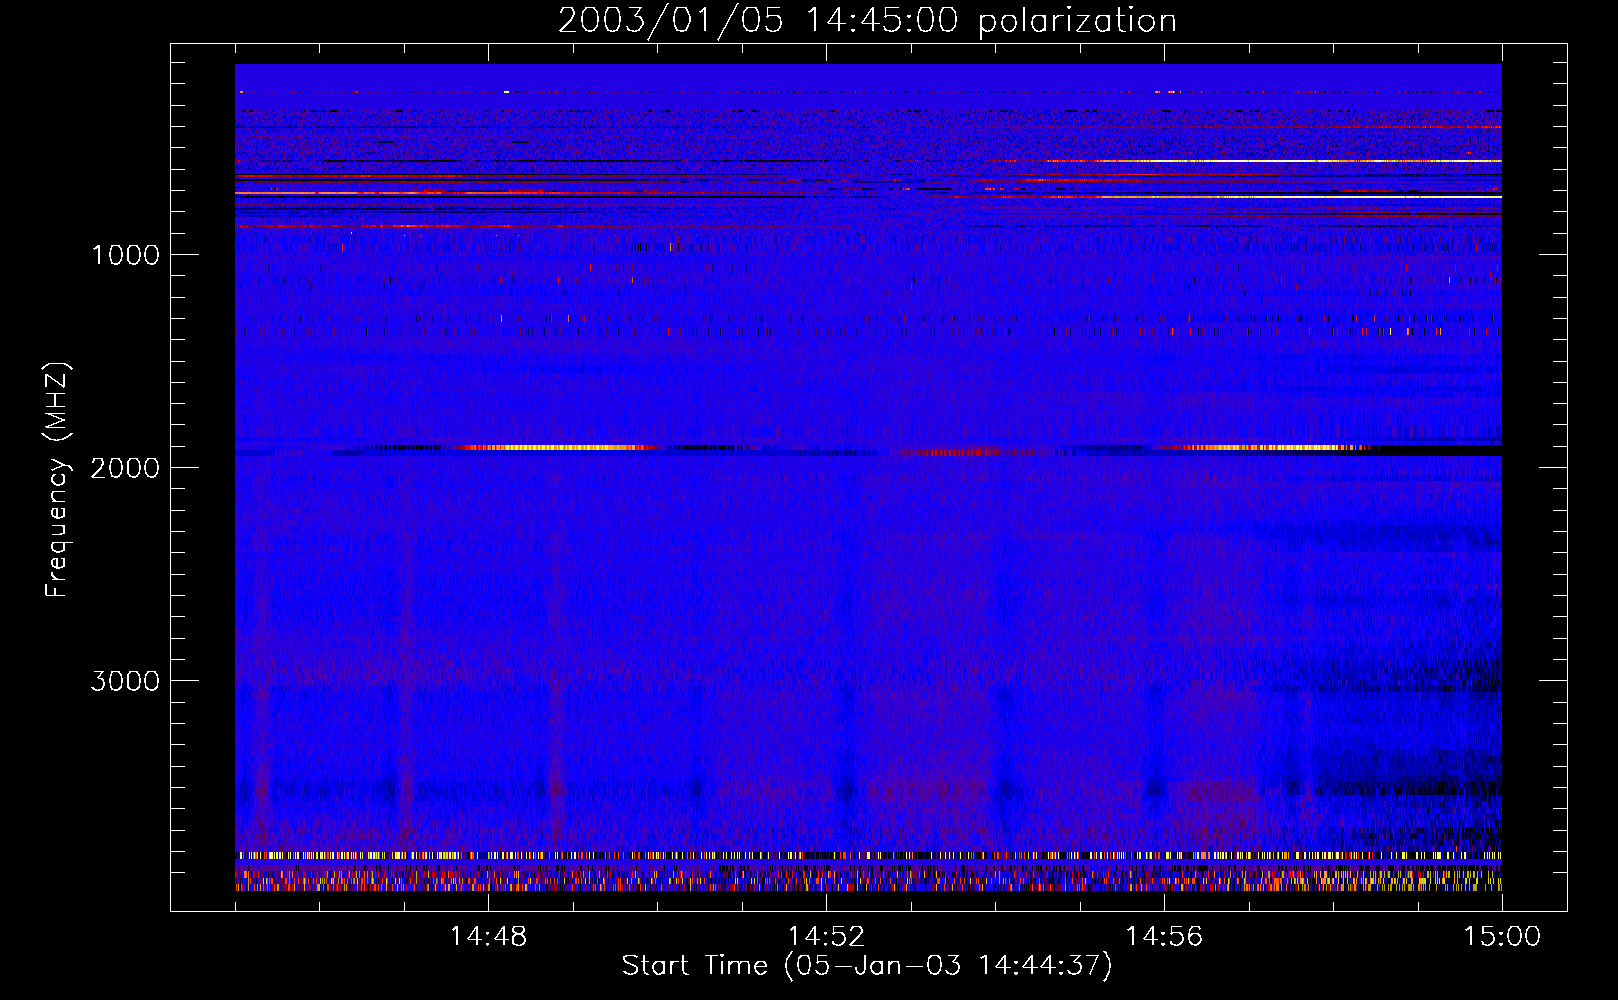Click the 1000 frequency axis label

coord(125,255)
